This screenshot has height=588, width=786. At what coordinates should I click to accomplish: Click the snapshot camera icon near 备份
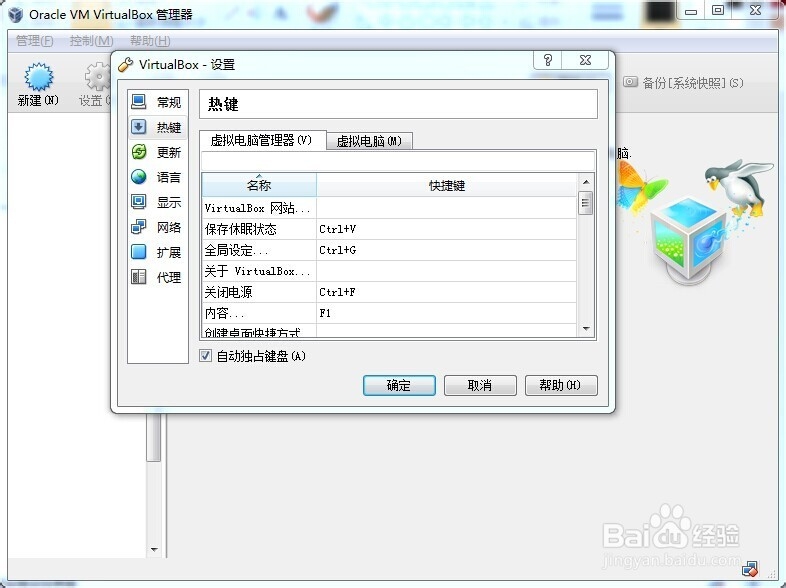(630, 82)
